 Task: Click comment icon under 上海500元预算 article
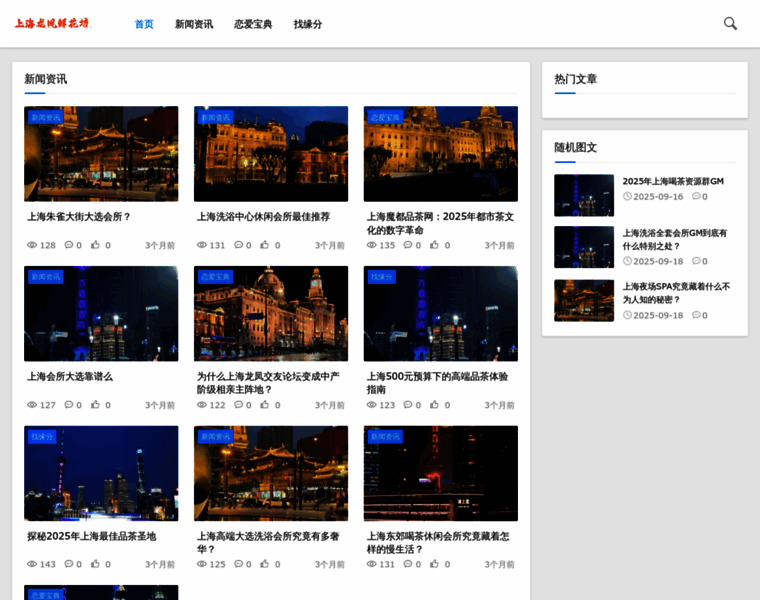pos(408,405)
